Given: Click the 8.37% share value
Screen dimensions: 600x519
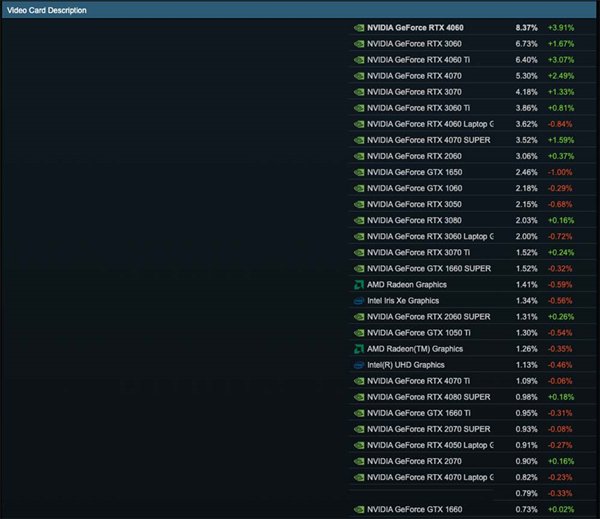Looking at the screenshot, I should tap(527, 28).
